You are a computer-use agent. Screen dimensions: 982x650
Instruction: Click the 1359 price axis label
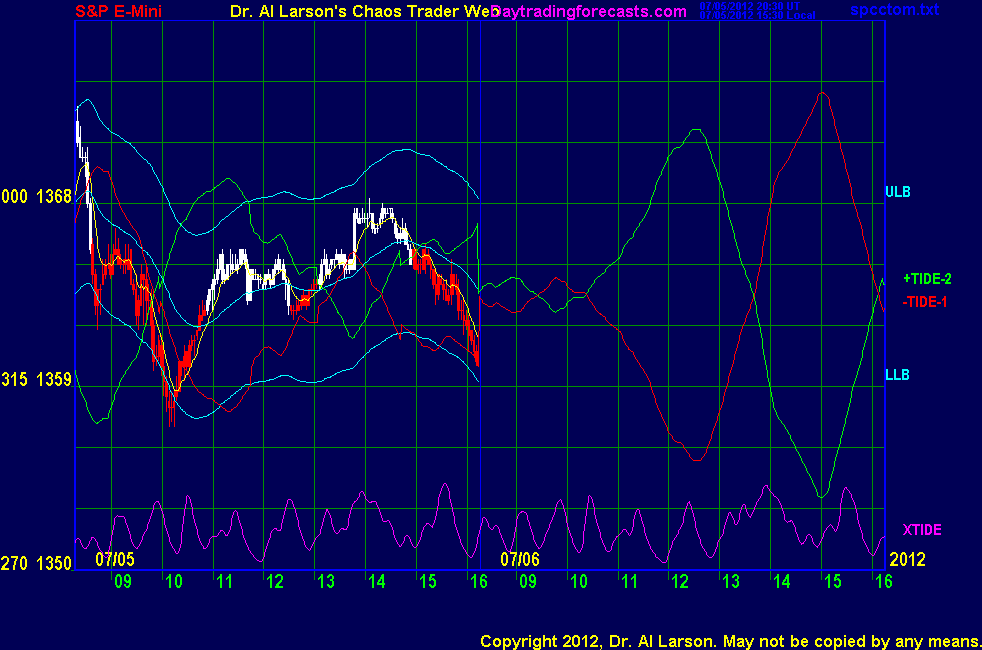54,380
